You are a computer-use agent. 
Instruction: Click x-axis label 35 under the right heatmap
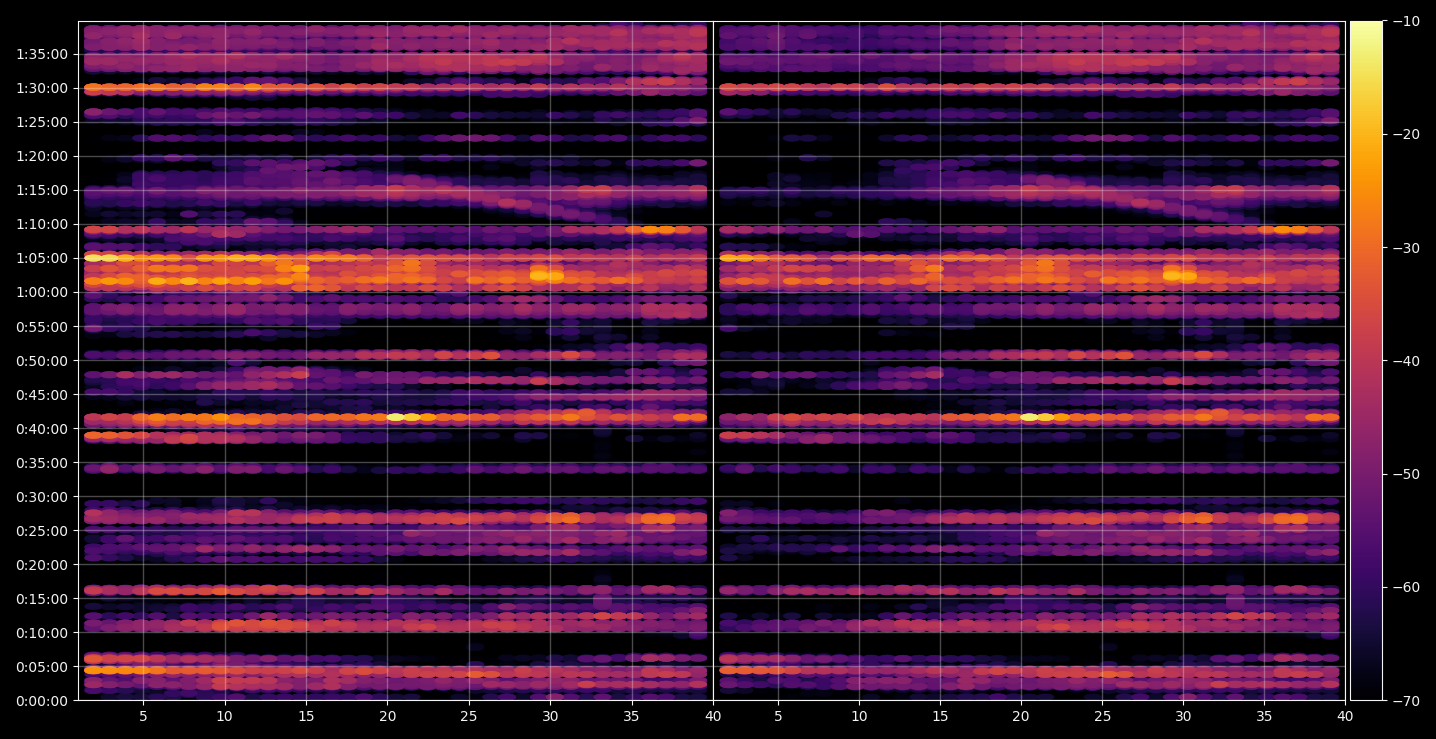point(1264,717)
